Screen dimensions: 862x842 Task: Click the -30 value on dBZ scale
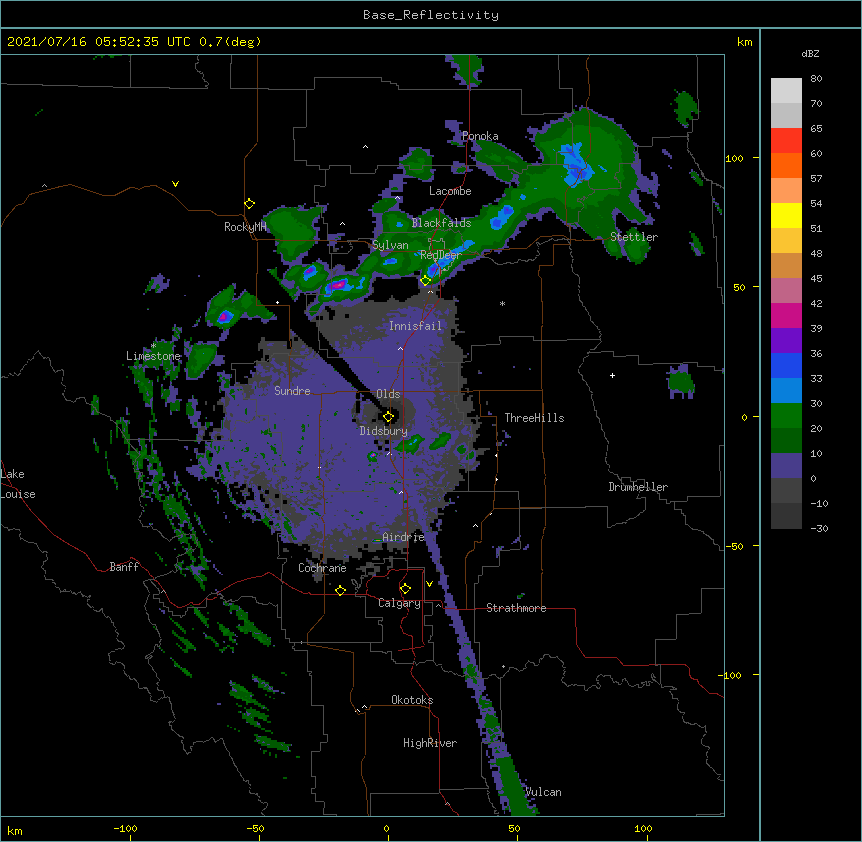[819, 528]
